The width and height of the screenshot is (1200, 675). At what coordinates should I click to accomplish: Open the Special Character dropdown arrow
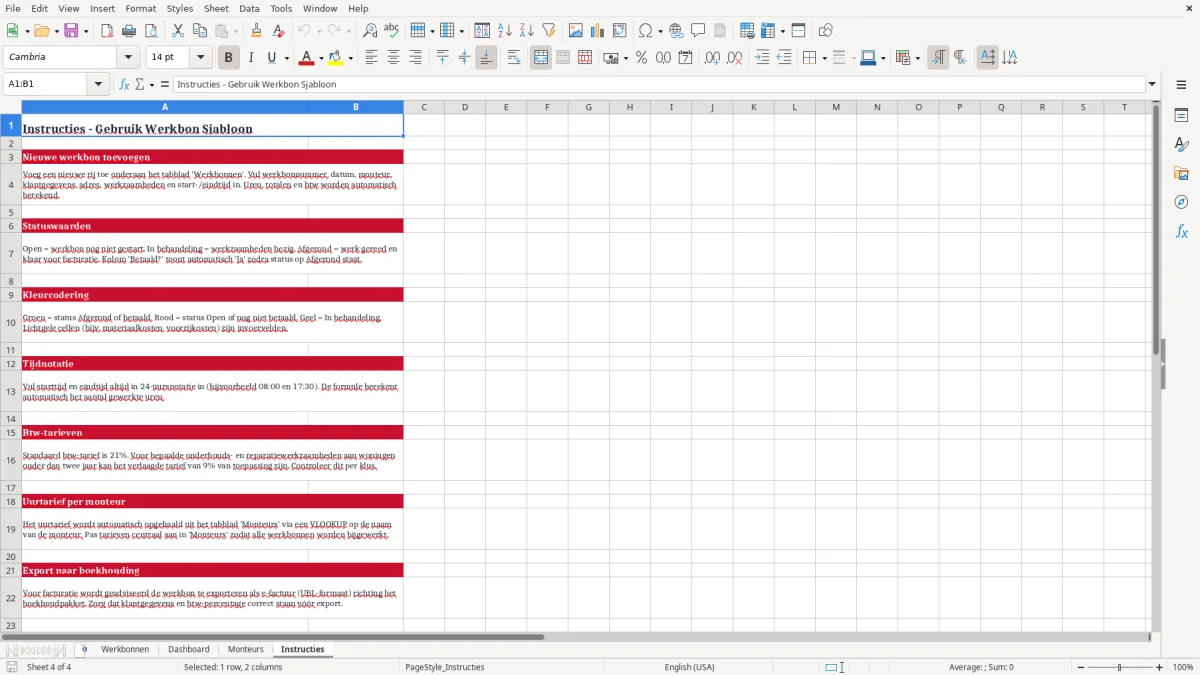coord(660,31)
